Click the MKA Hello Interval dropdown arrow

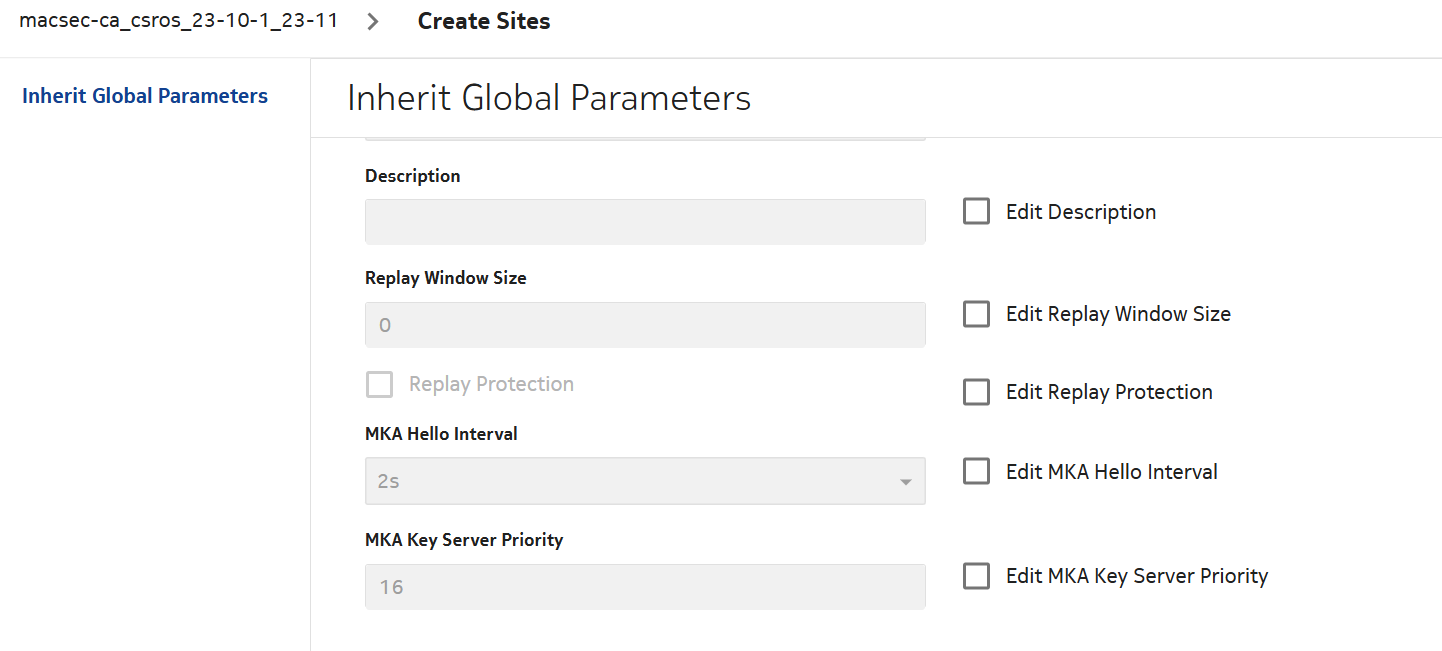coord(905,482)
